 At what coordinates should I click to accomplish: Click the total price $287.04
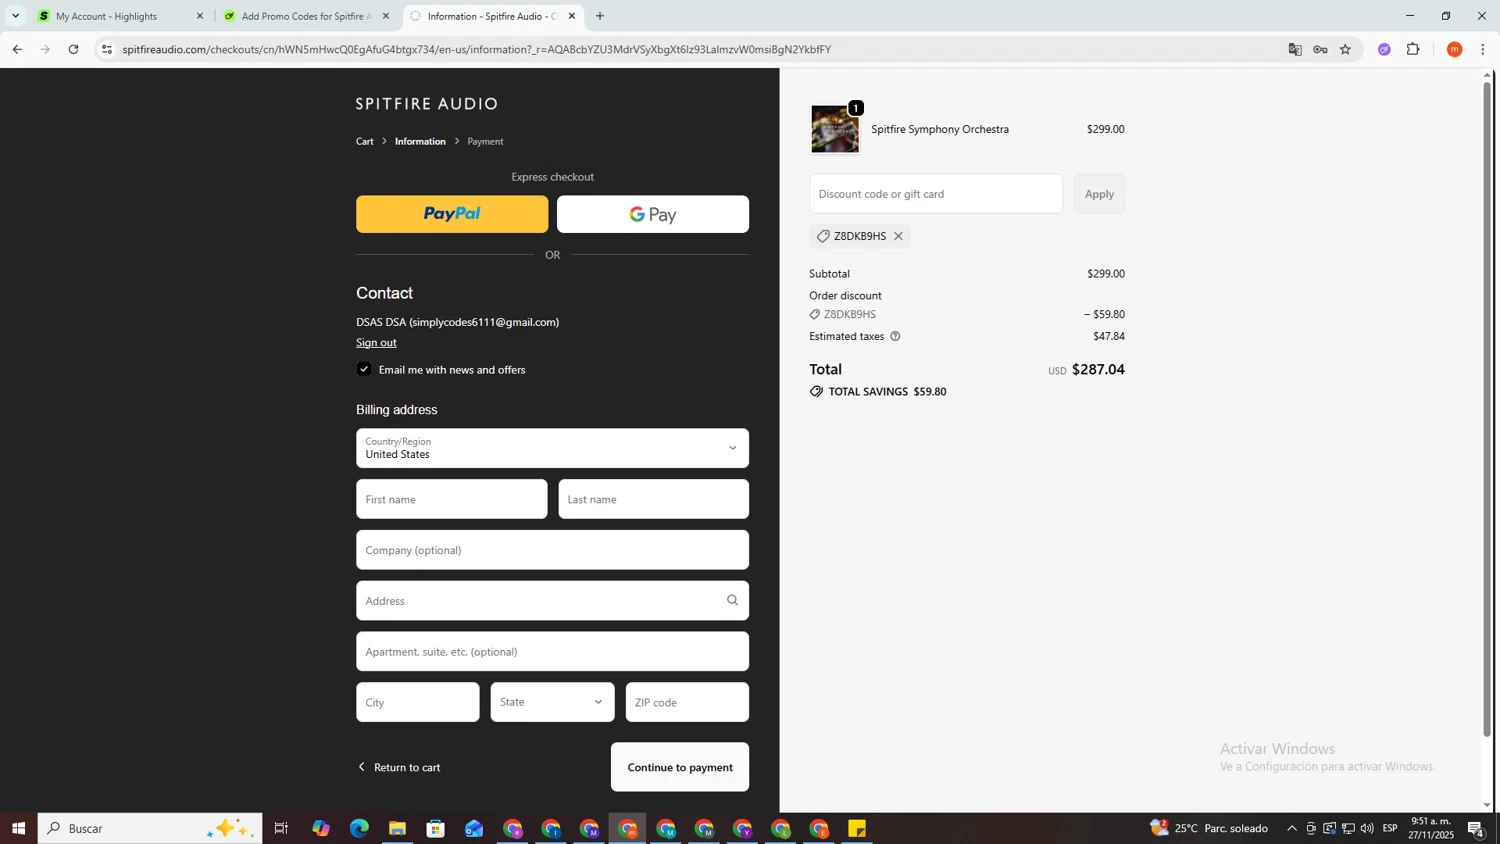point(1098,369)
